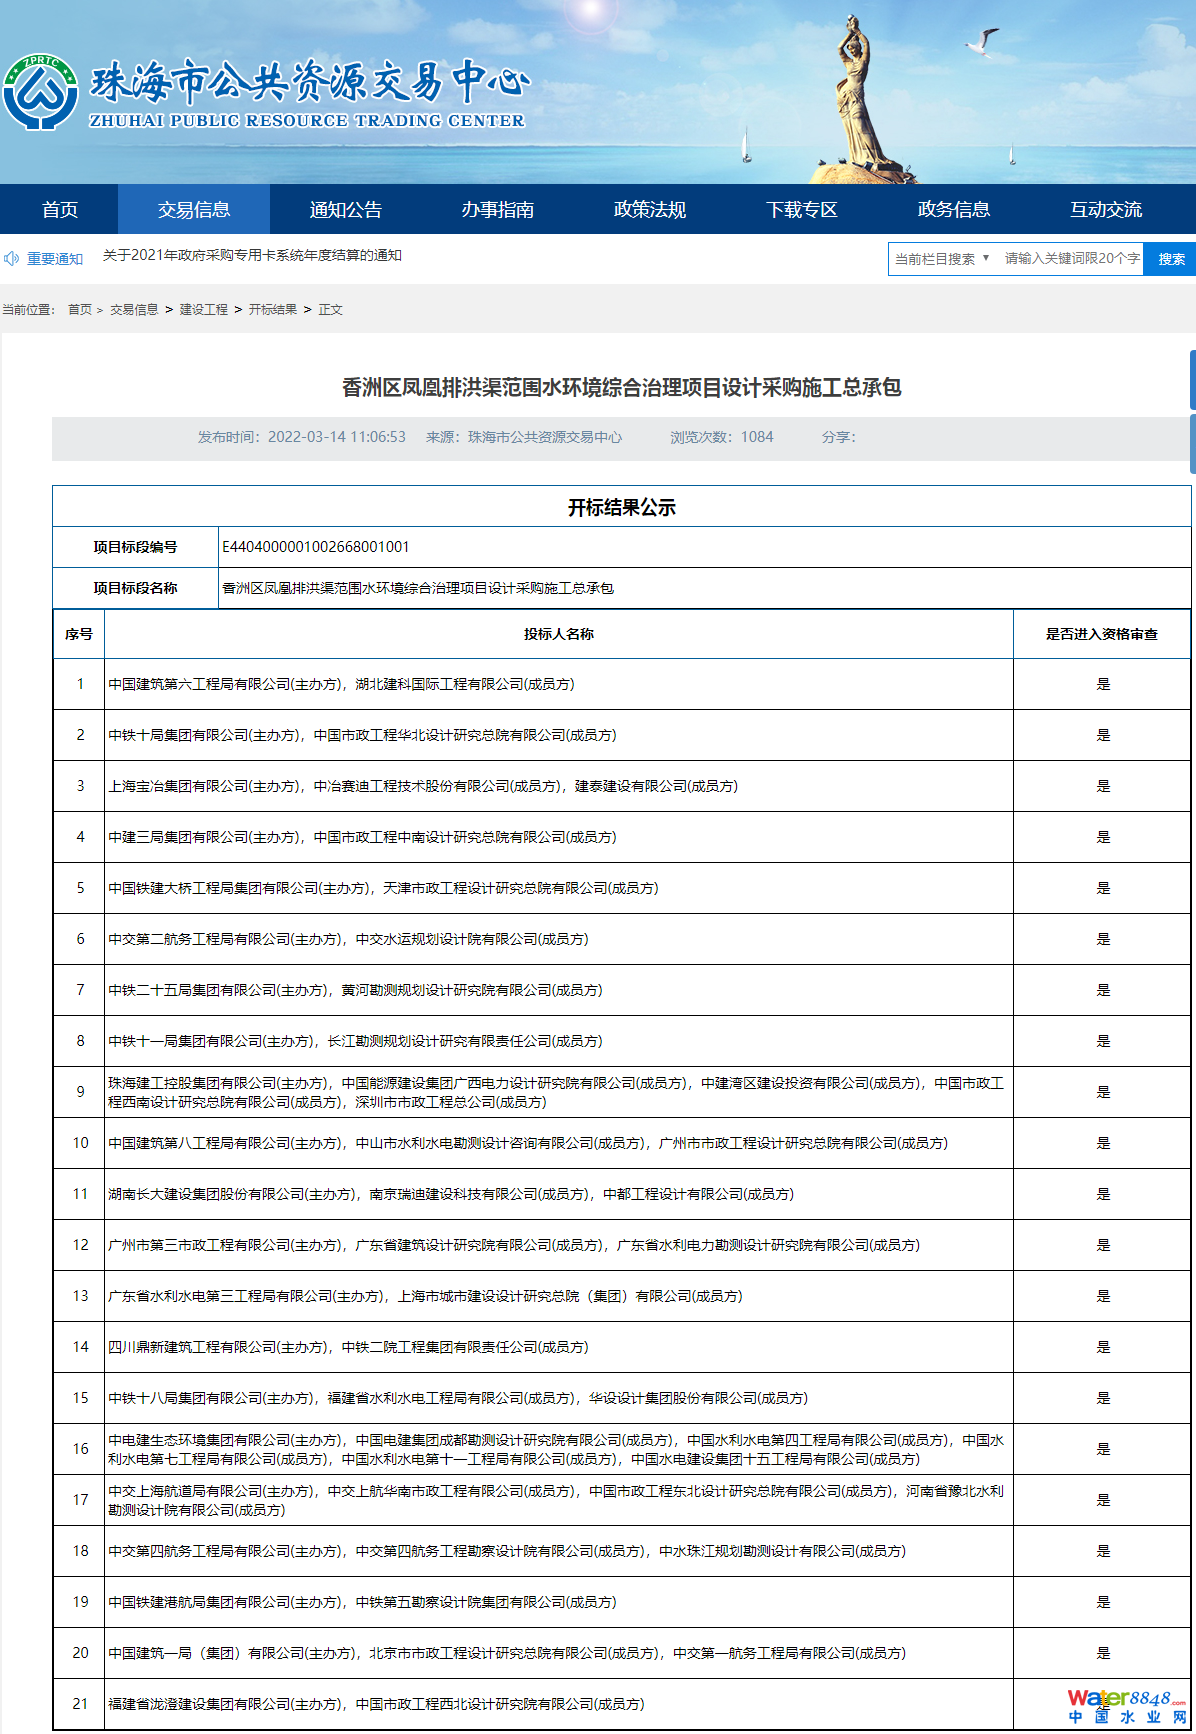Click the 首页 breadcrumb link
This screenshot has width=1196, height=1734.
tap(80, 310)
